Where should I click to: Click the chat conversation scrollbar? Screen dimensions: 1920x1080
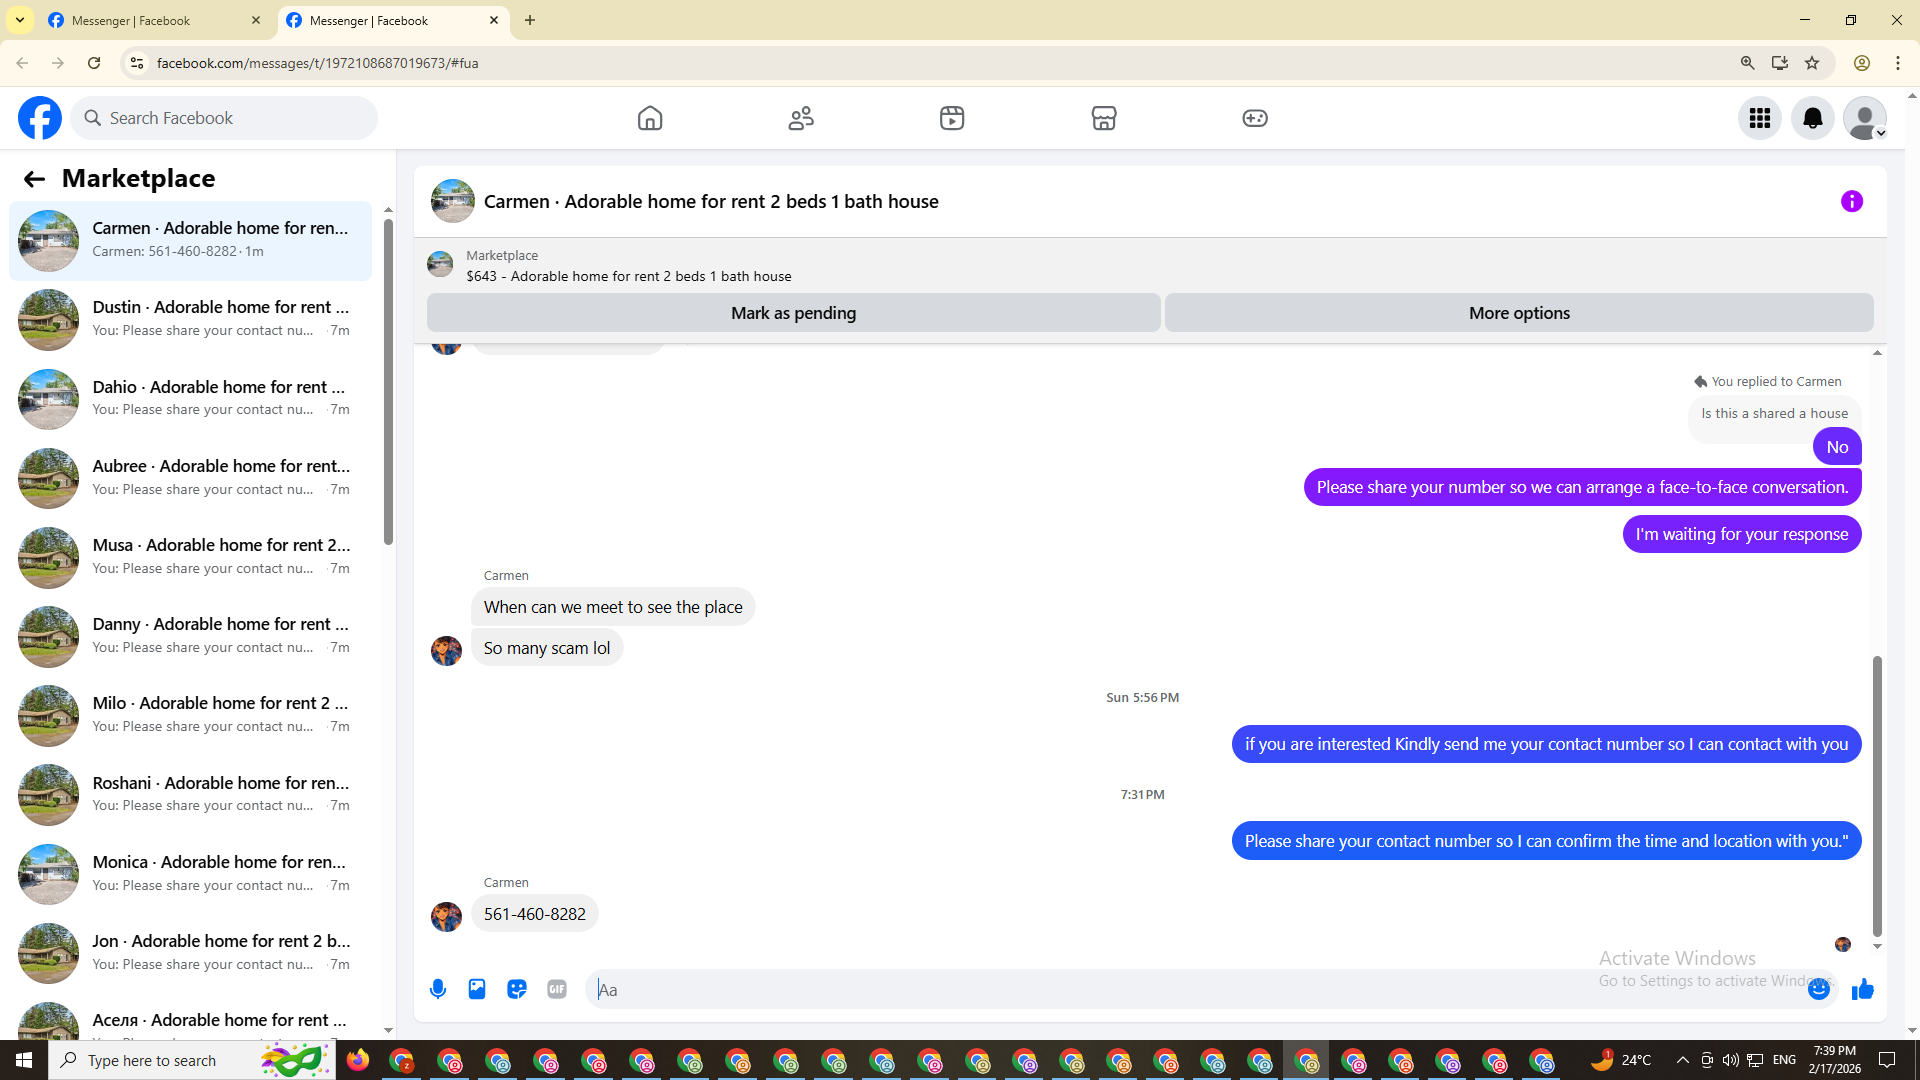pos(1877,795)
